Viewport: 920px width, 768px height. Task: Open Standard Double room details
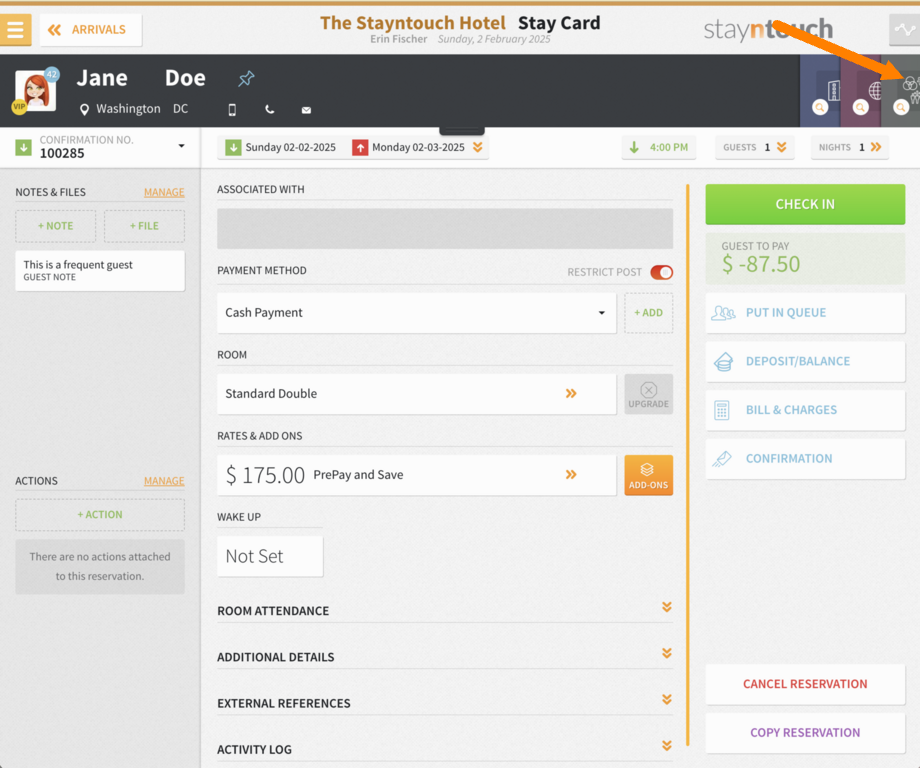(x=417, y=394)
